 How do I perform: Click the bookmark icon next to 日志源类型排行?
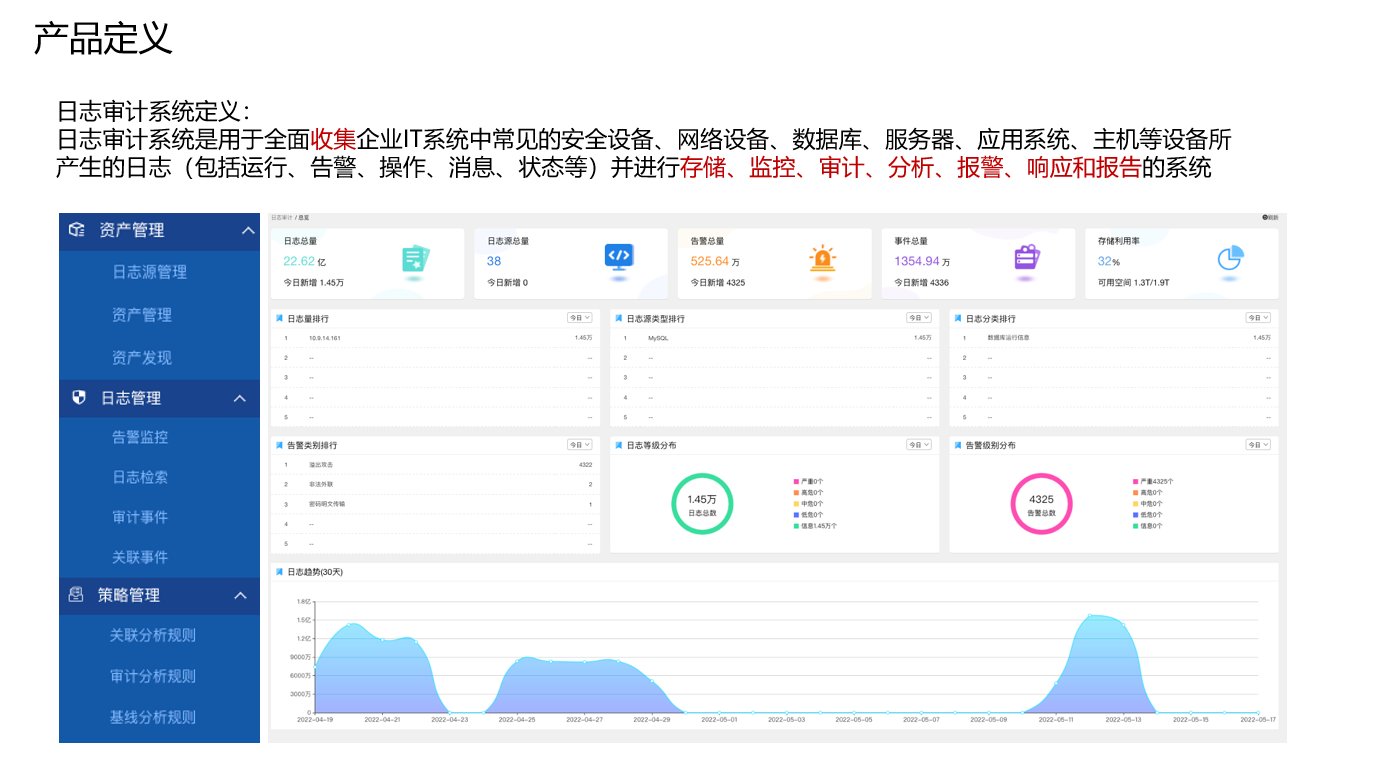[x=619, y=319]
